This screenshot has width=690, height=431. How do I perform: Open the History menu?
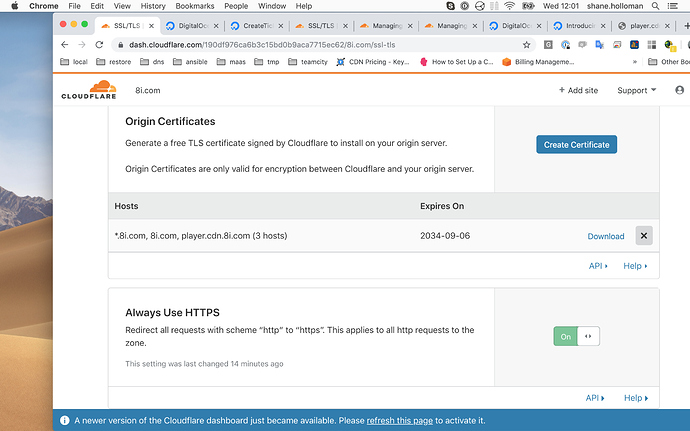point(153,6)
